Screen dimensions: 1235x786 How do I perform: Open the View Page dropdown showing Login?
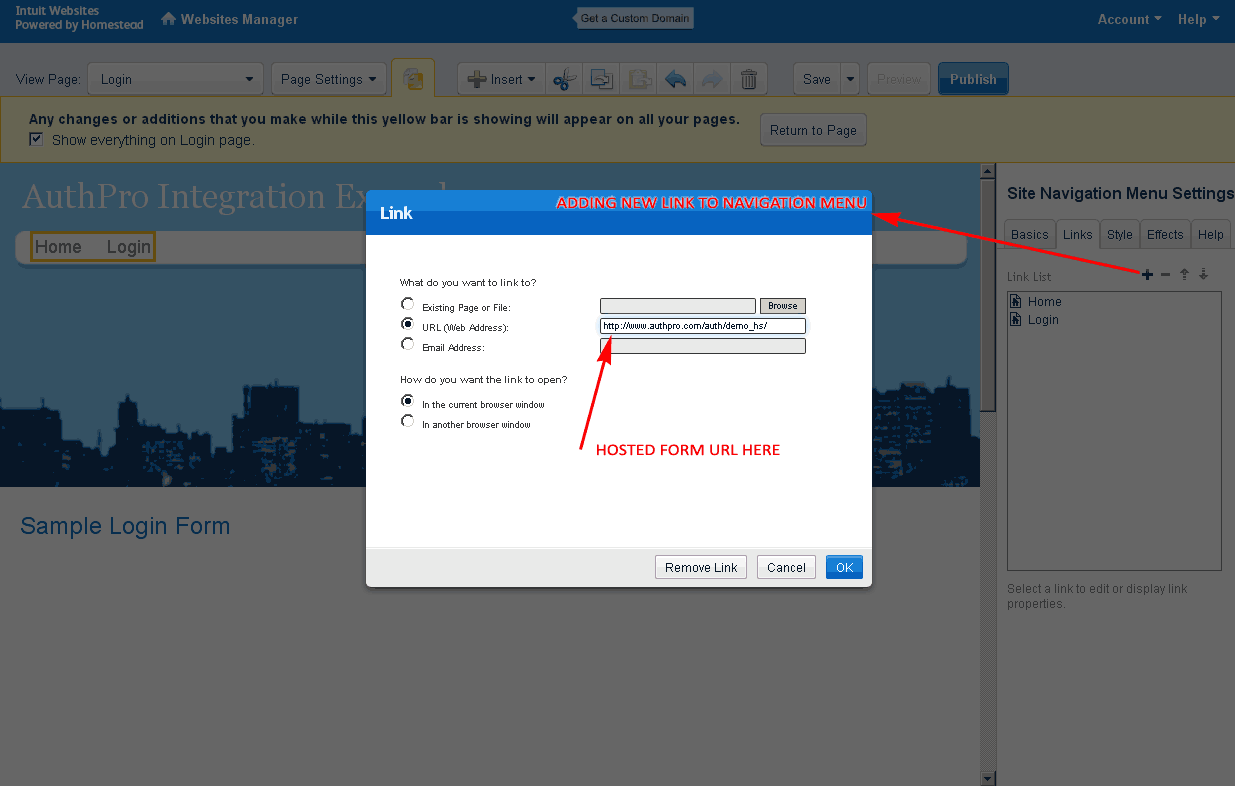(176, 79)
